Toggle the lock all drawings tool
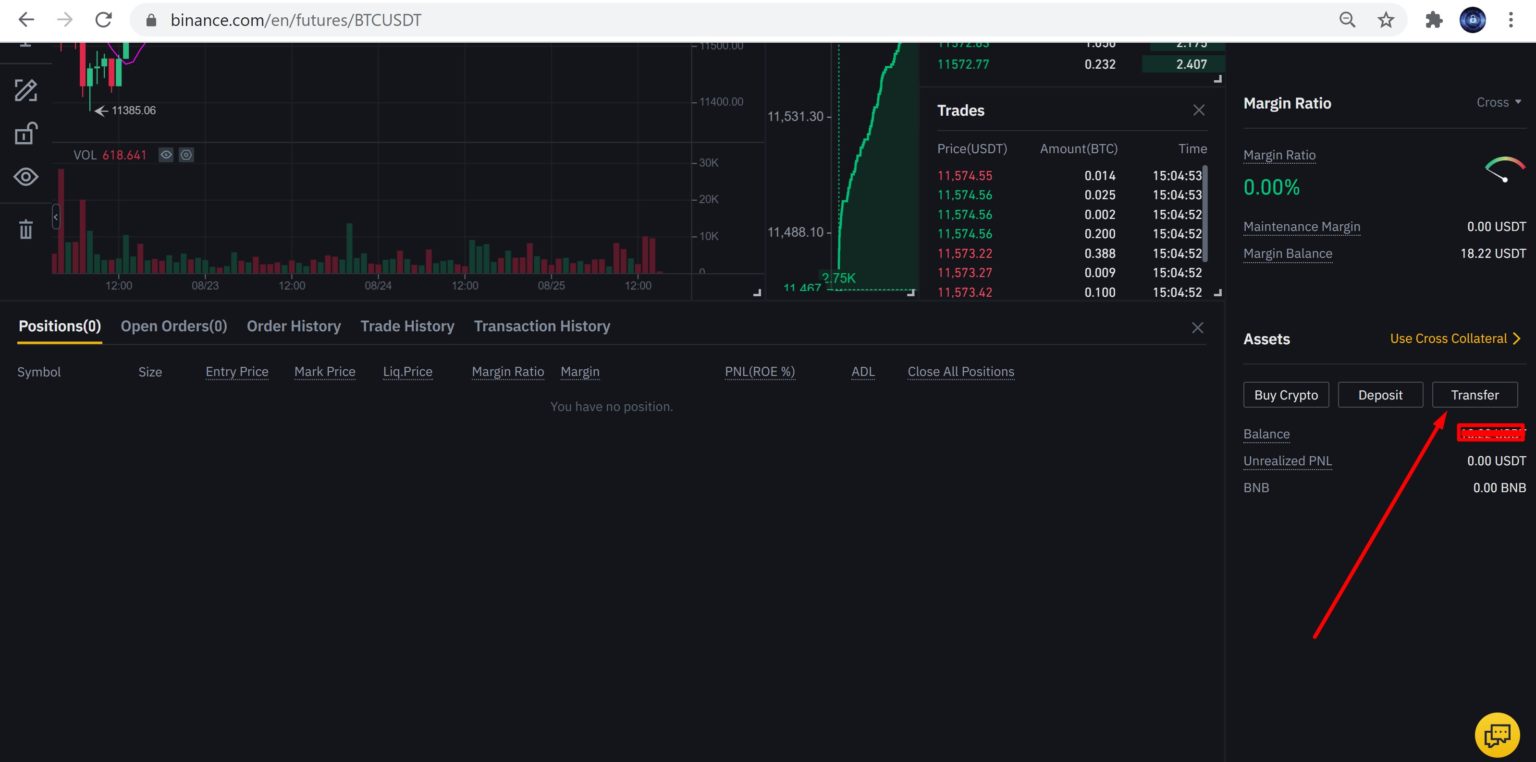 click(x=26, y=133)
